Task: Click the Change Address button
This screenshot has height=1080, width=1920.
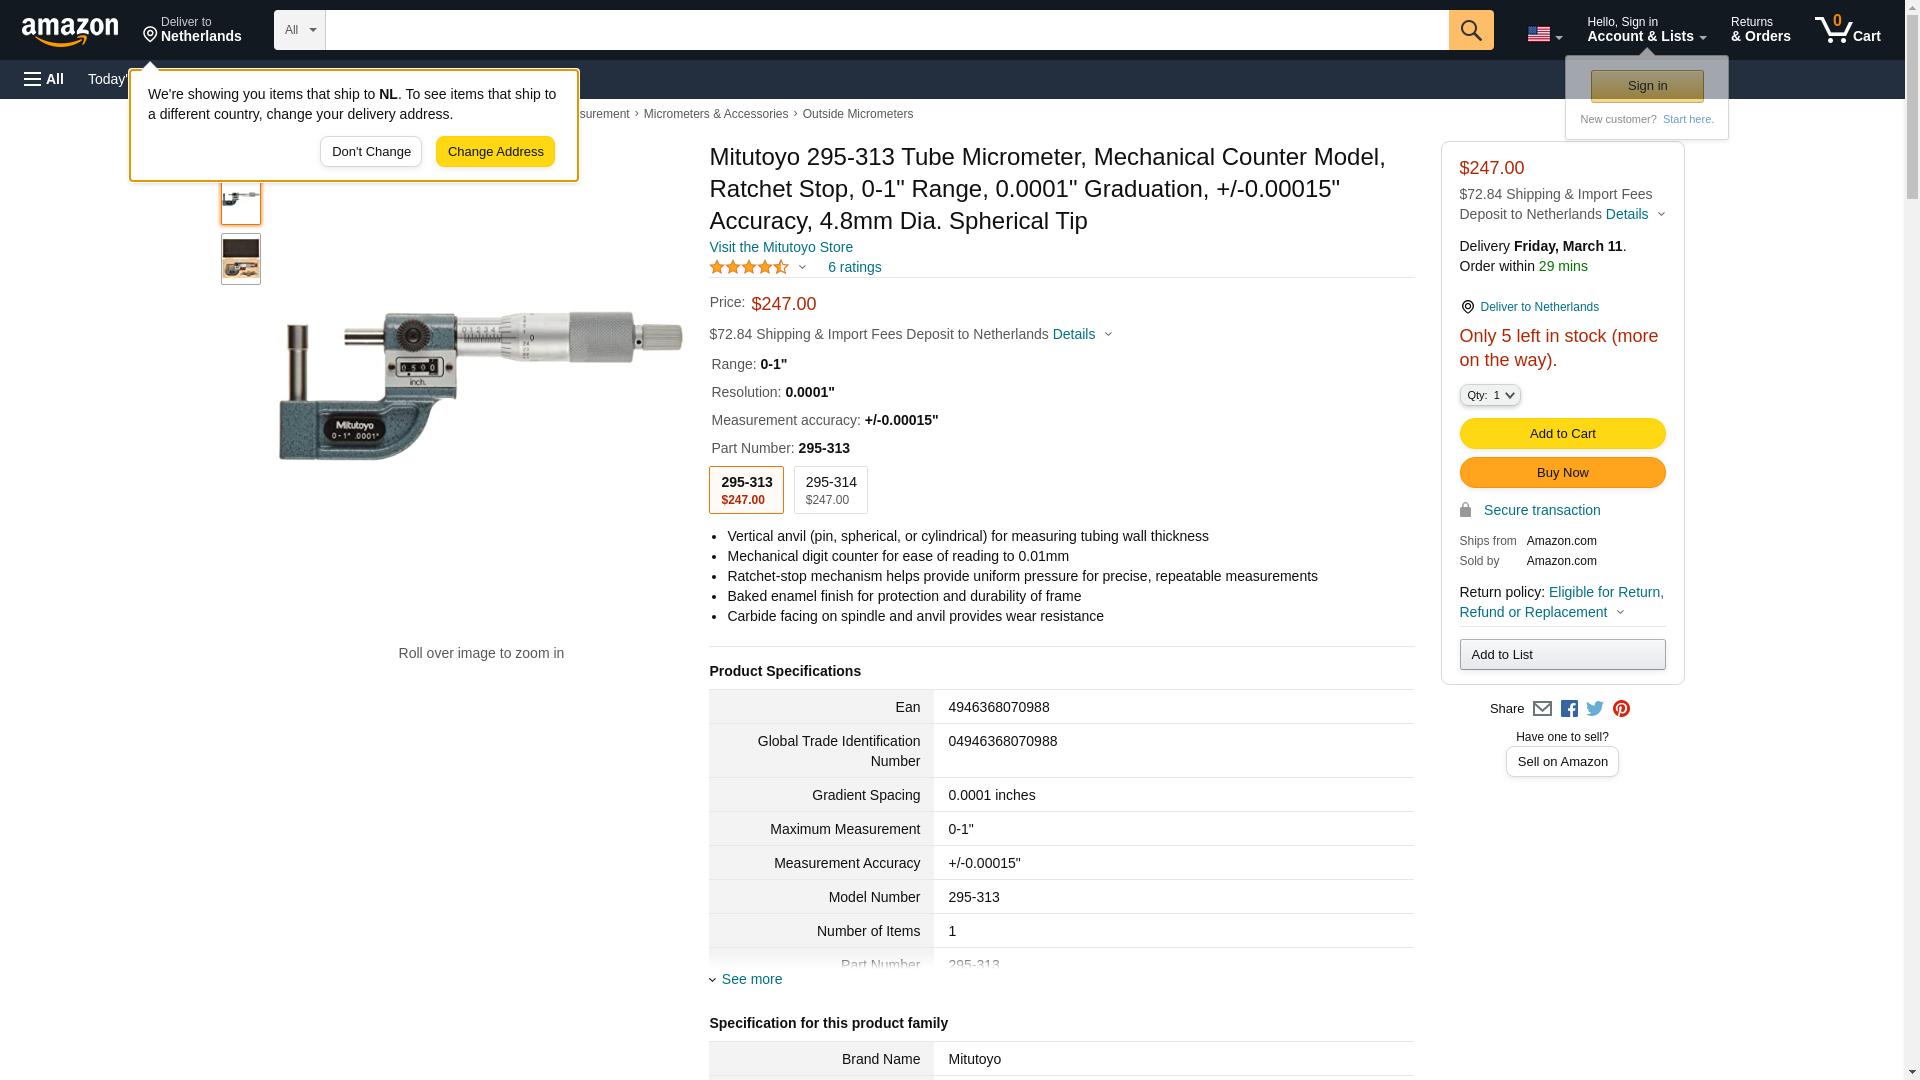Action: [x=495, y=152]
